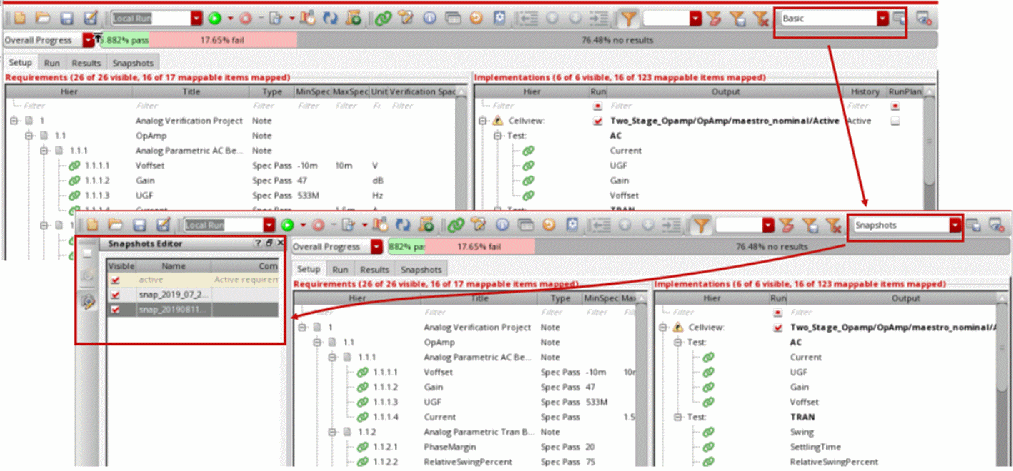Click blue Reload arrows icon in top window toolbar
Image resolution: width=1013 pixels, height=471 pixels.
click(330, 19)
